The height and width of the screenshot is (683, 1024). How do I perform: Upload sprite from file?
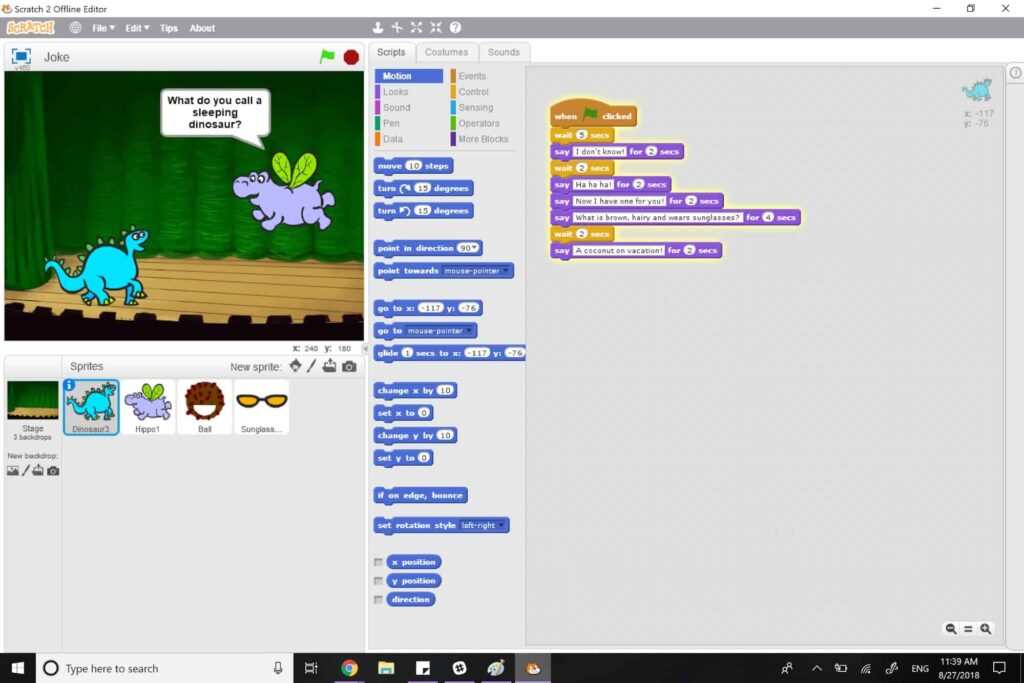[x=329, y=366]
